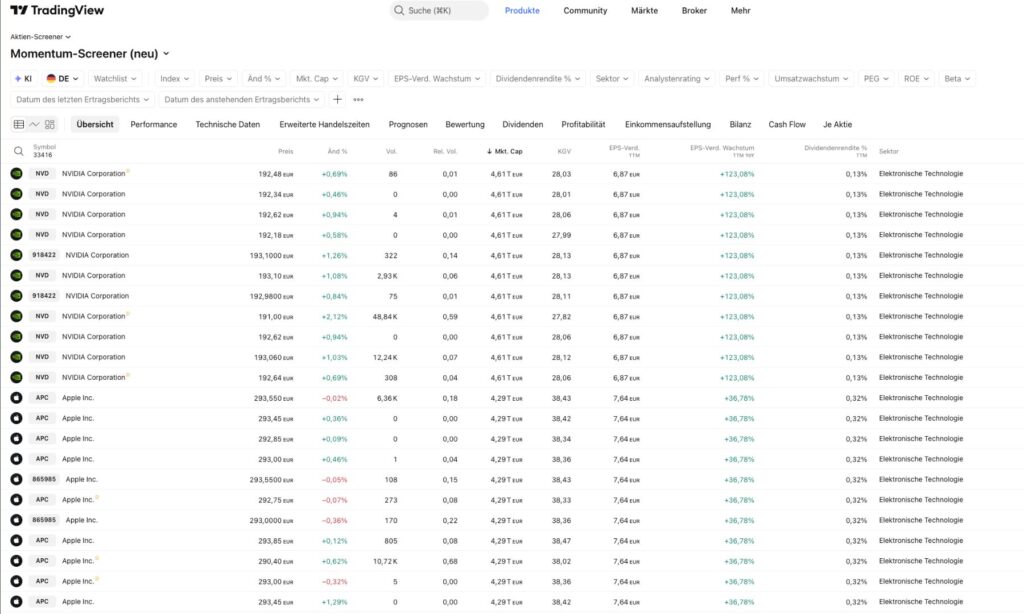Switch to the Je Aktie tab
Image resolution: width=1024 pixels, height=614 pixels.
click(x=837, y=124)
